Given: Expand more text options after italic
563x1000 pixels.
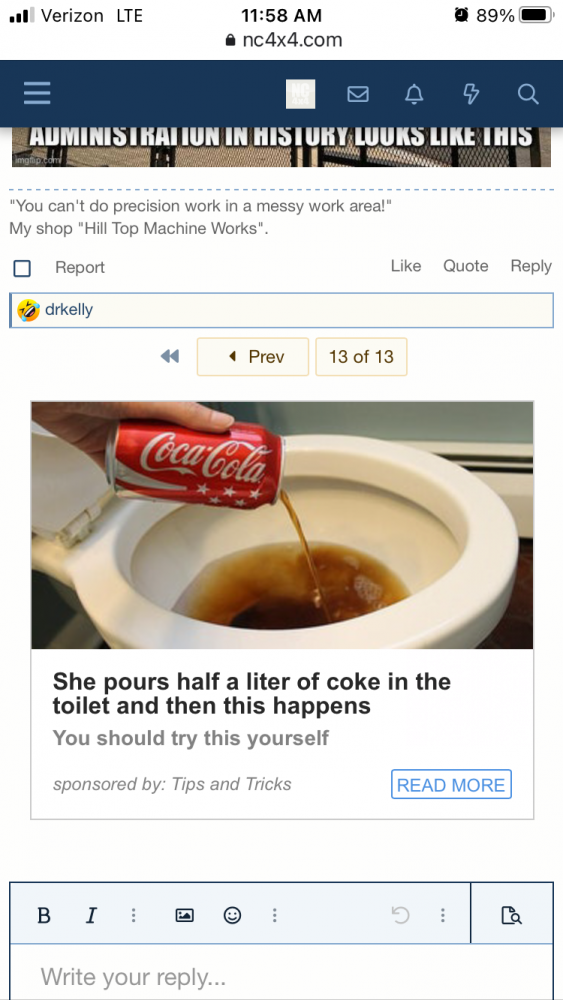Looking at the screenshot, I should pyautogui.click(x=133, y=915).
